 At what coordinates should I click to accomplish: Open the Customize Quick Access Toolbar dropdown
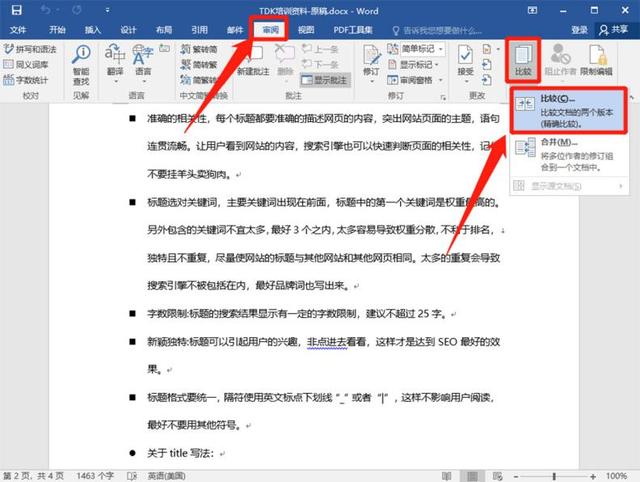pyautogui.click(x=107, y=11)
